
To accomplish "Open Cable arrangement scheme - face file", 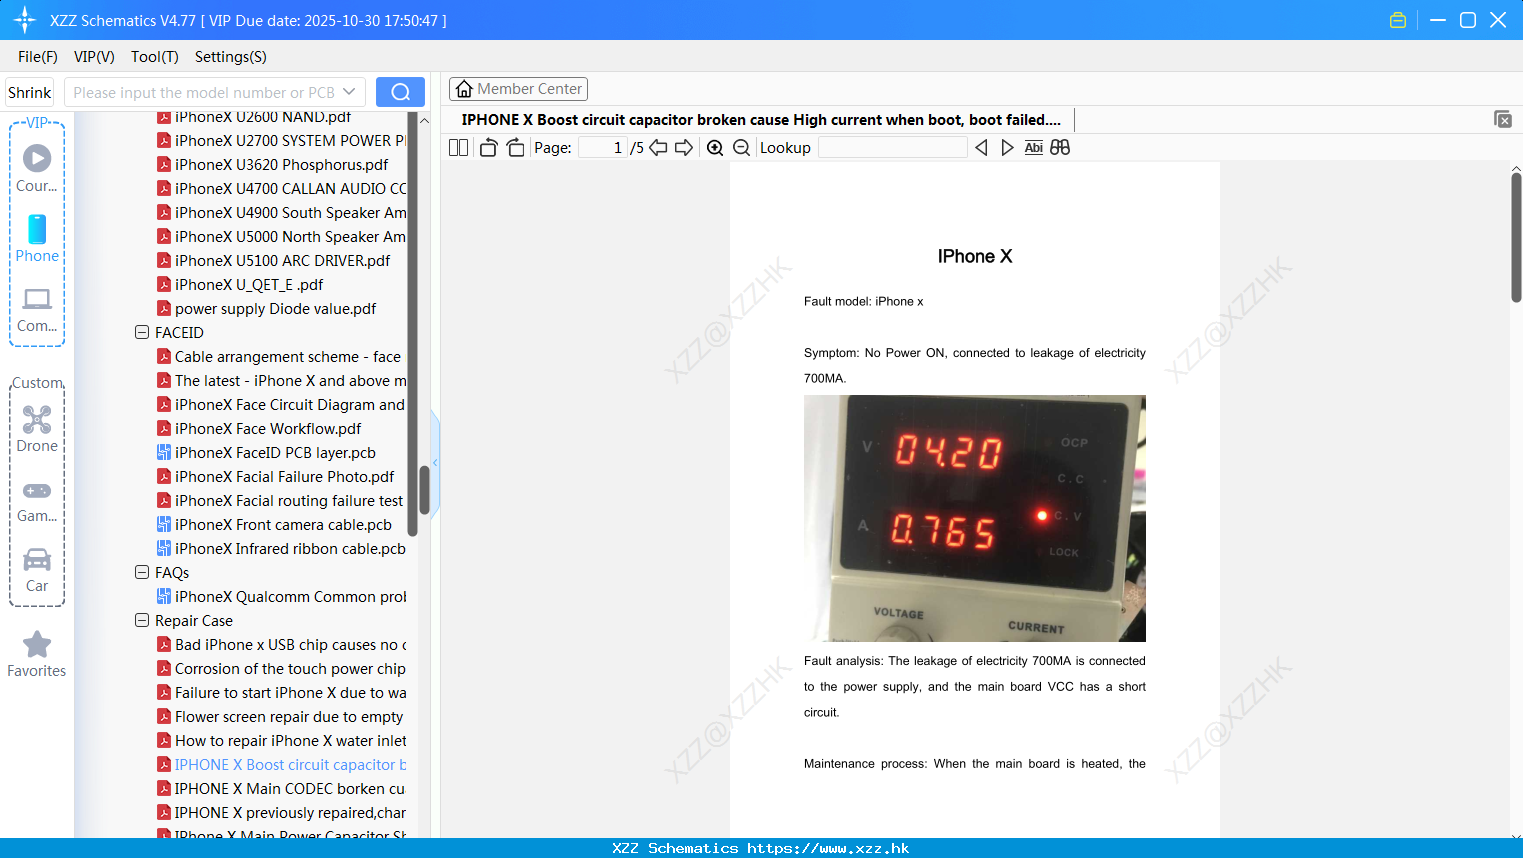I will pos(288,356).
